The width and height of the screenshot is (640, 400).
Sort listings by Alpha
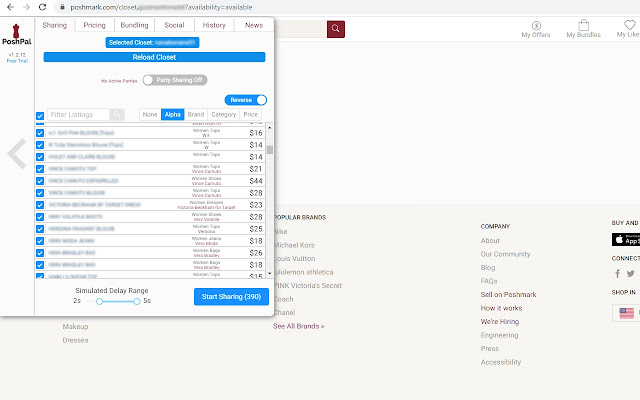(x=173, y=114)
